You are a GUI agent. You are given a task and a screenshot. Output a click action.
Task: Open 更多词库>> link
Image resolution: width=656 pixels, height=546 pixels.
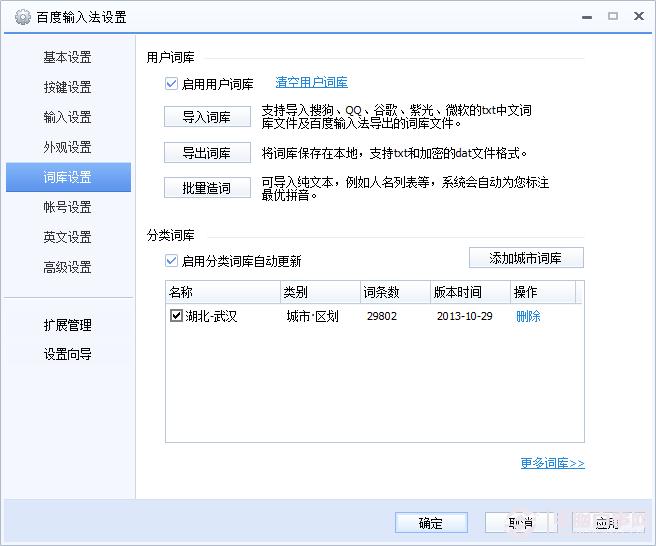552,463
